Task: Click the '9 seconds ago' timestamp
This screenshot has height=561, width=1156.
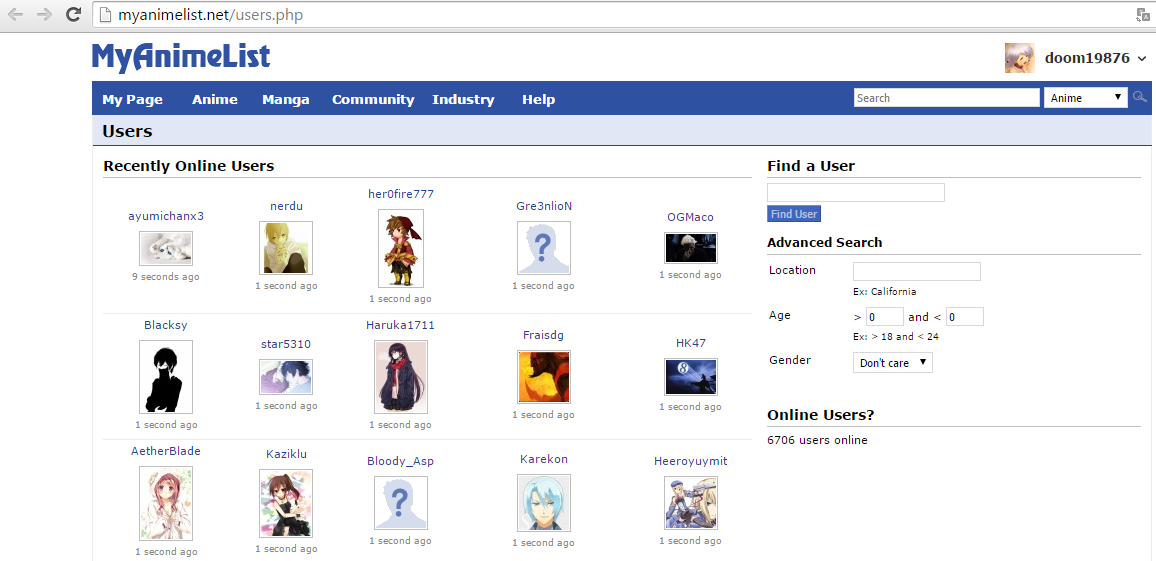Action: coord(166,277)
